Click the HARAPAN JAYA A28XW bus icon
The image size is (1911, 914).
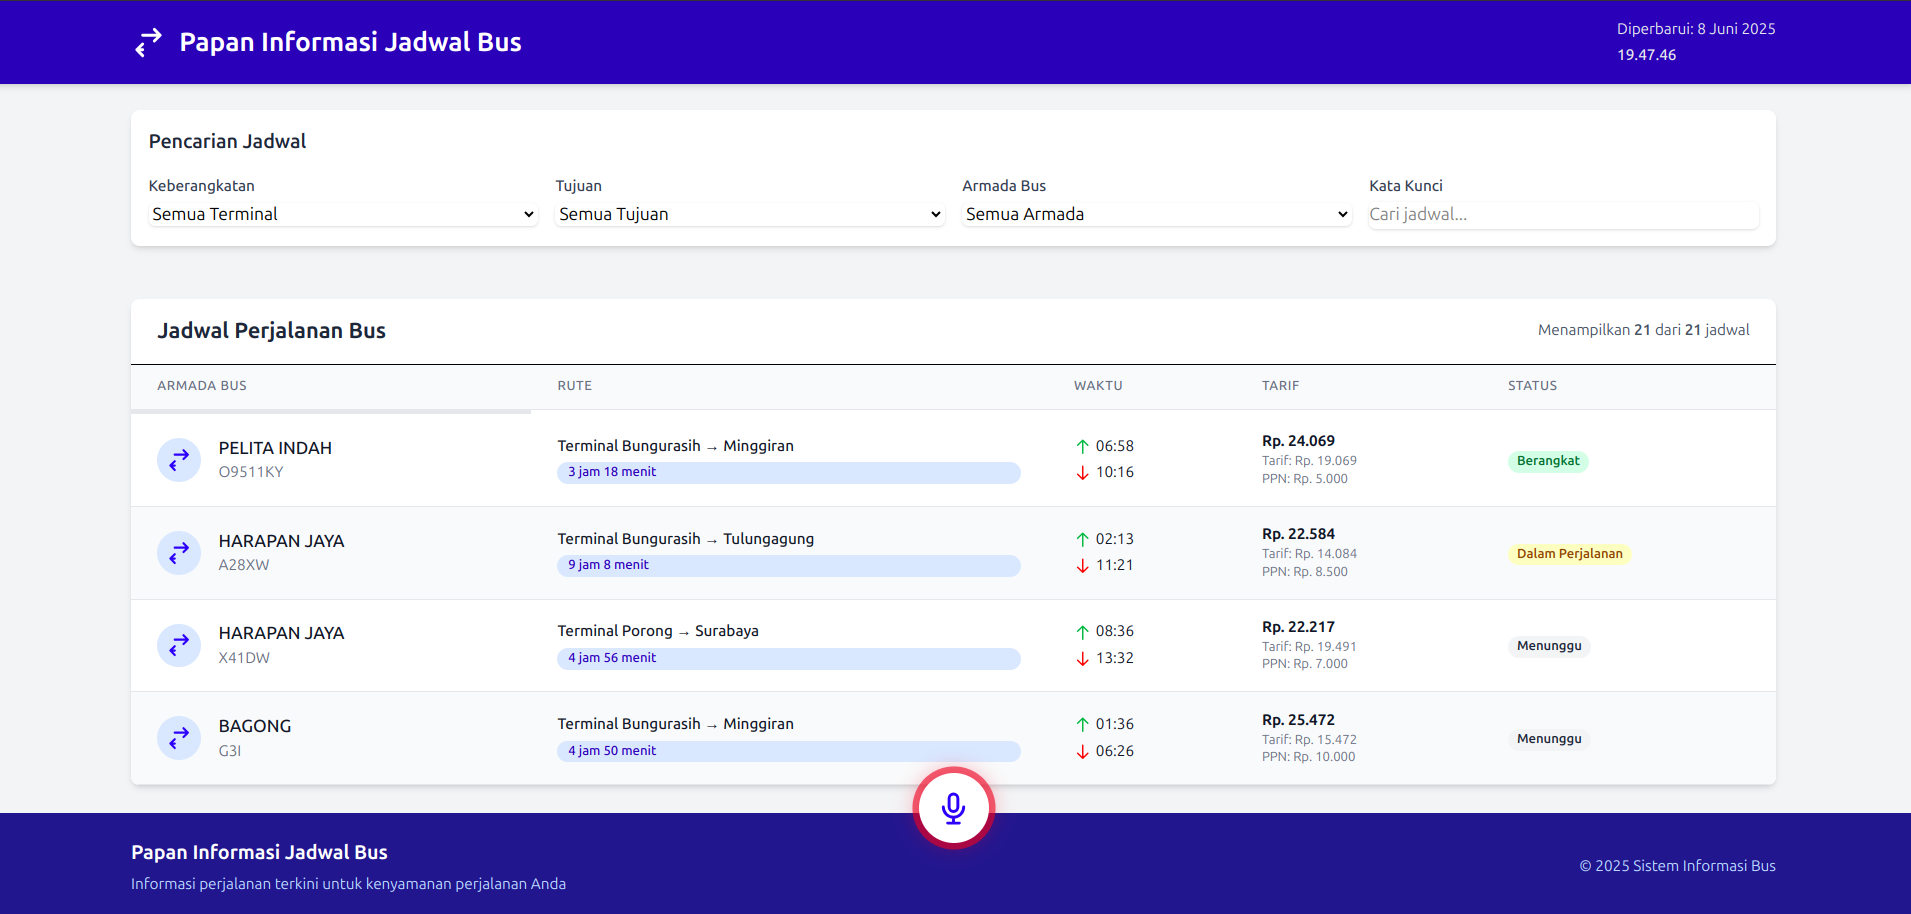[179, 553]
